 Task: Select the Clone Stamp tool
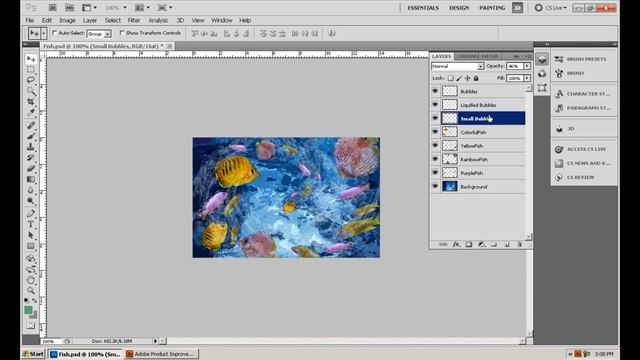pyautogui.click(x=31, y=147)
